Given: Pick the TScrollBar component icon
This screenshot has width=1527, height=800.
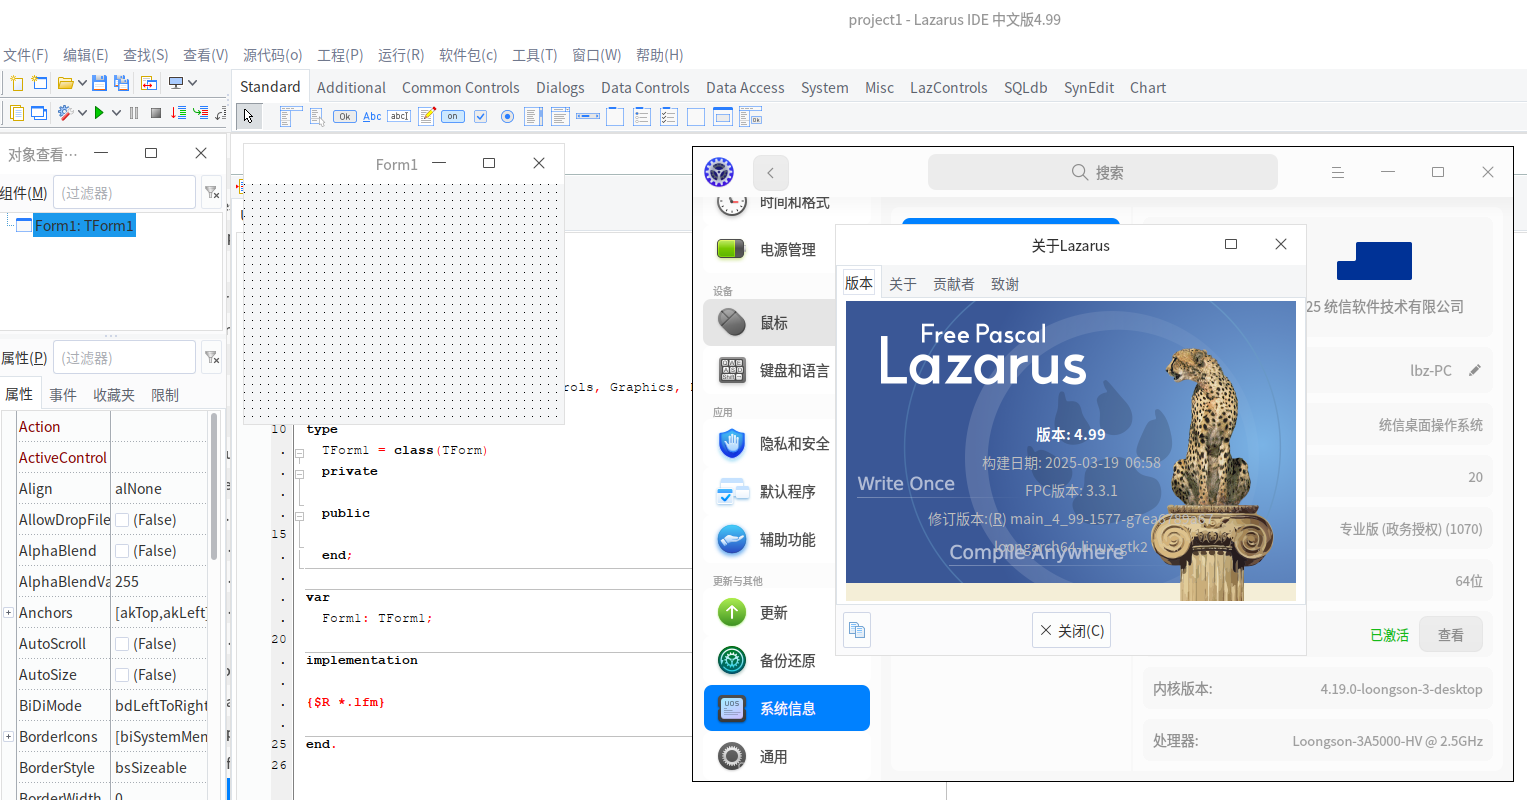Looking at the screenshot, I should tap(588, 116).
